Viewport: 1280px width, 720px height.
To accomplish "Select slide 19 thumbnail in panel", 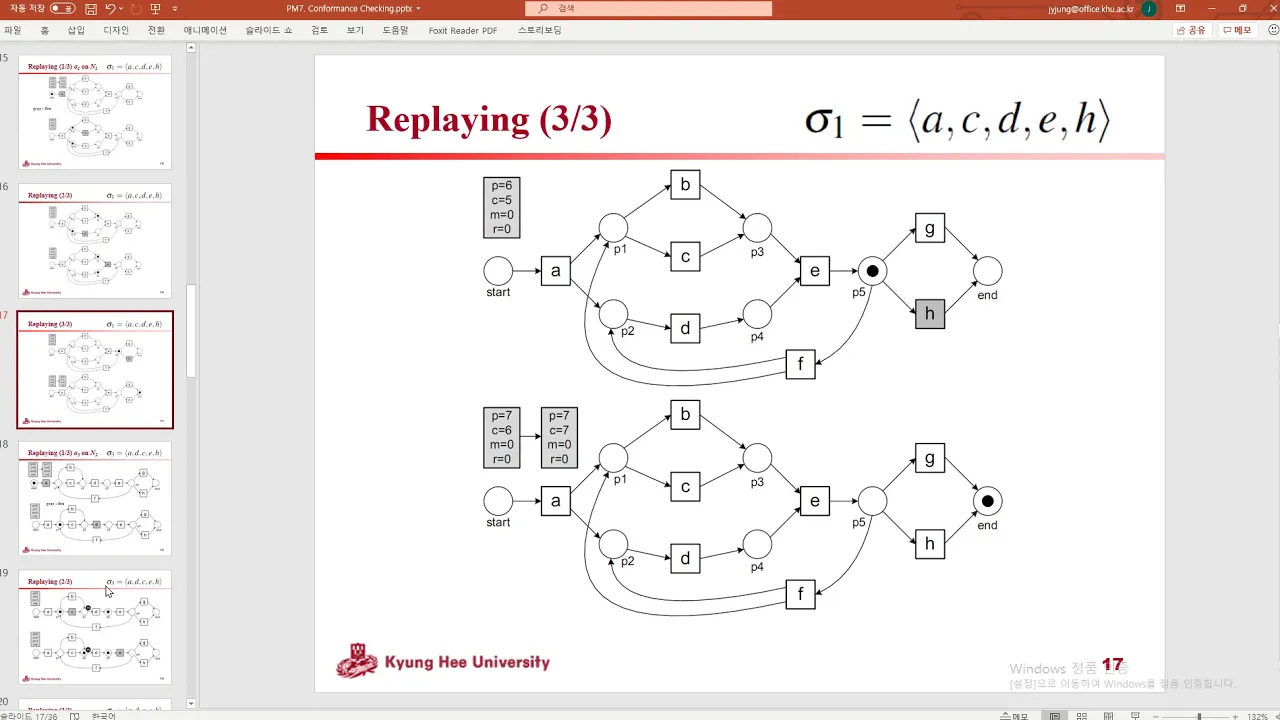I will [95, 628].
